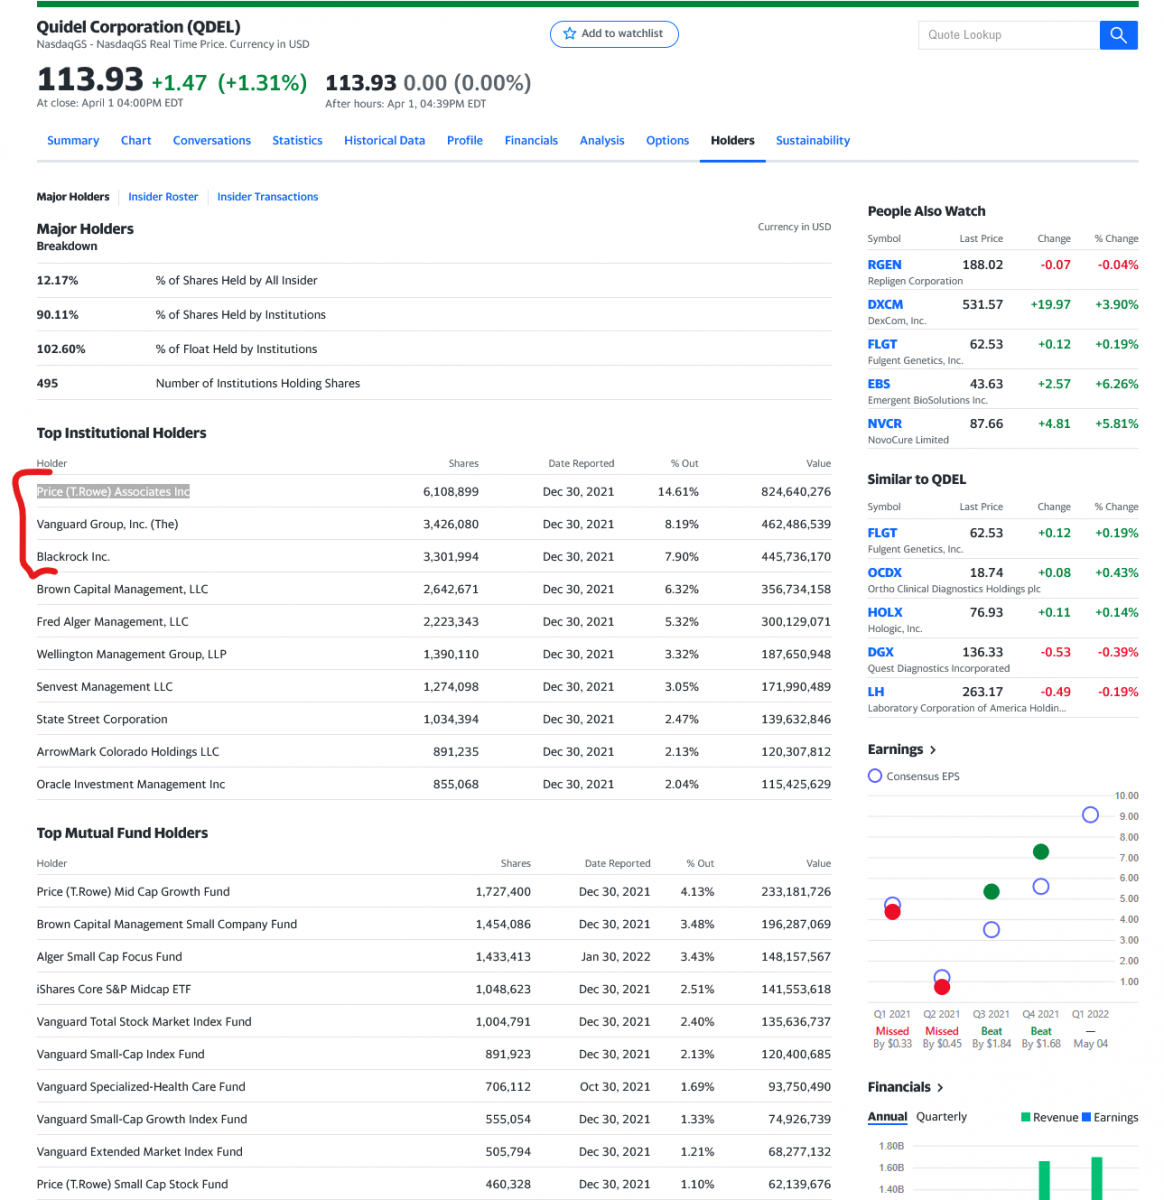Click the green Revenue legend square
Image resolution: width=1164 pixels, height=1200 pixels.
(1025, 1117)
